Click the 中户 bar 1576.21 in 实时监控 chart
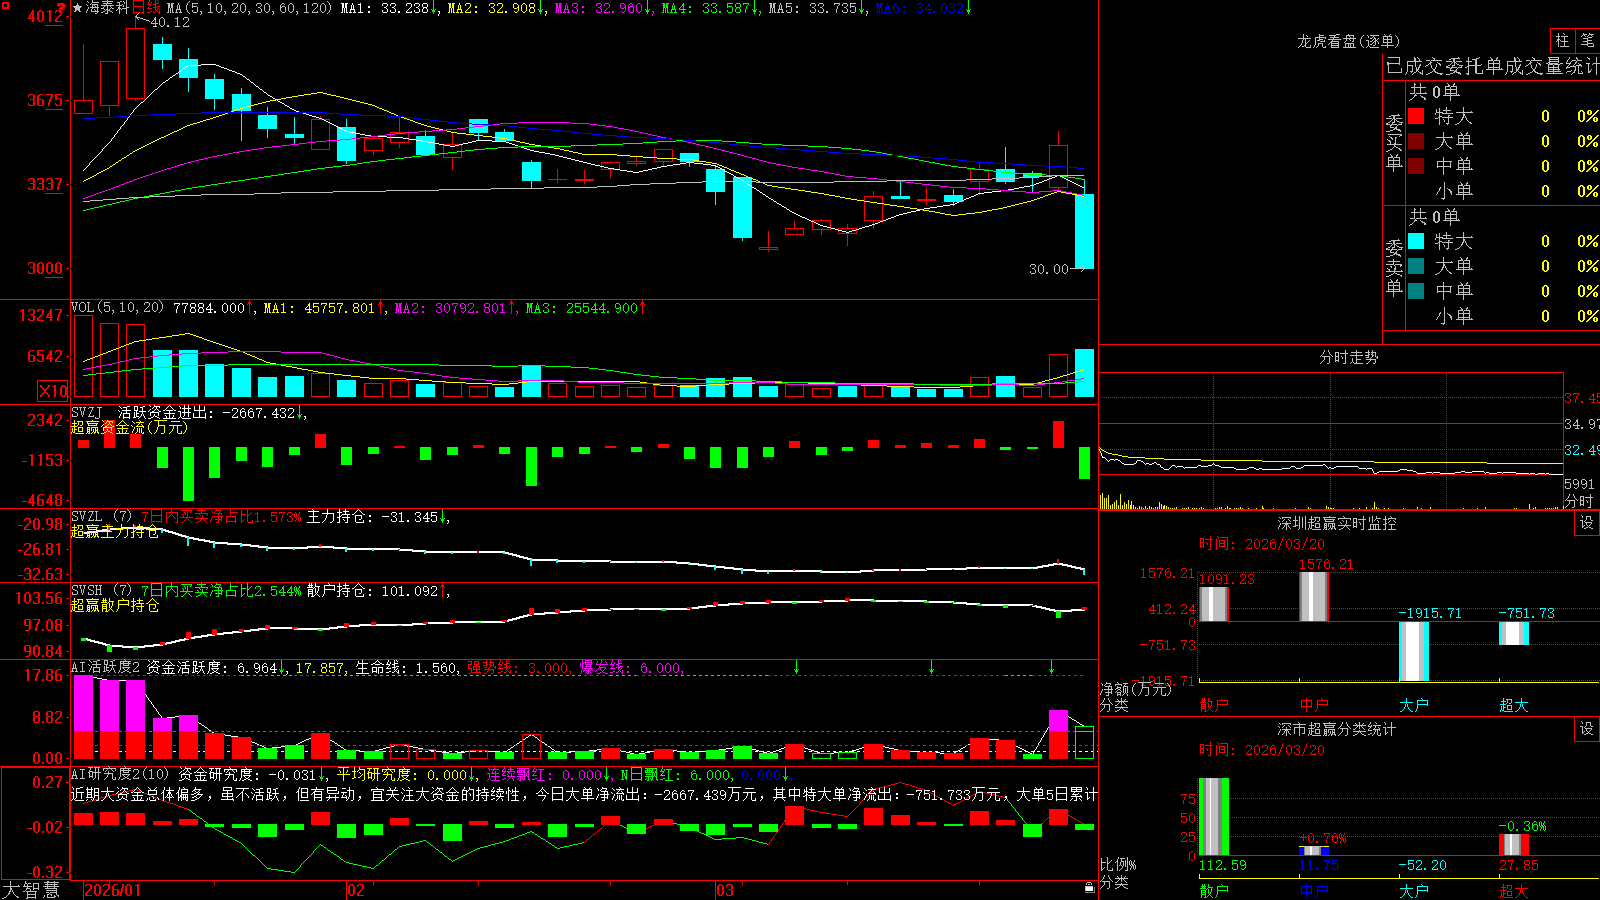The width and height of the screenshot is (1600, 900). click(1314, 597)
